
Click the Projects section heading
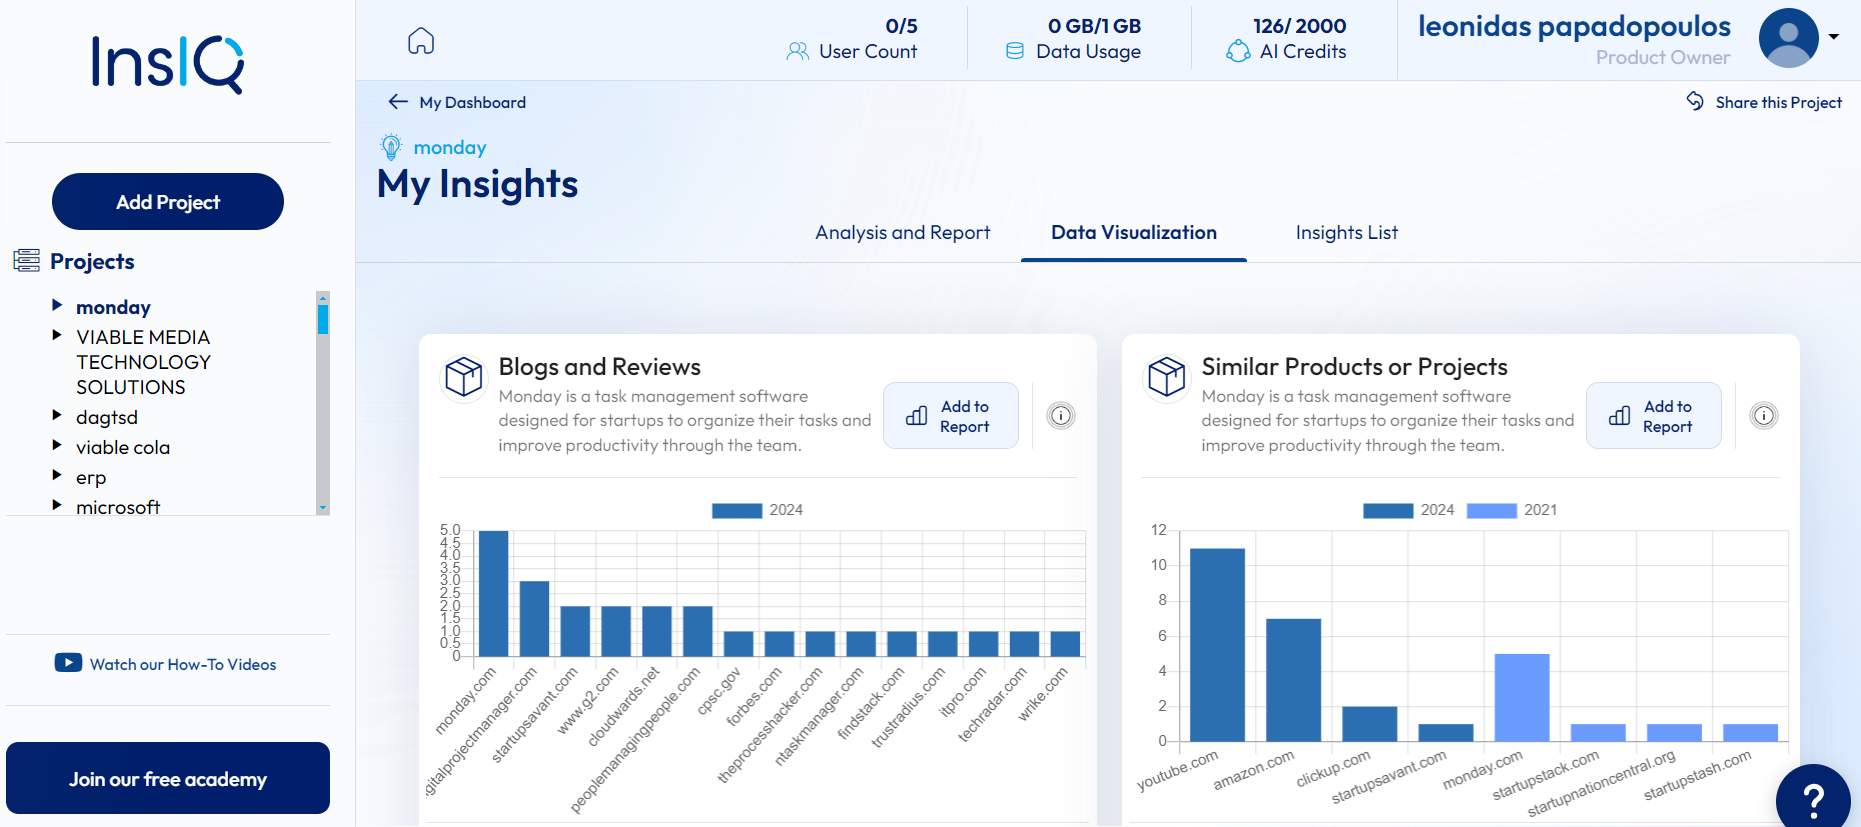(x=92, y=261)
